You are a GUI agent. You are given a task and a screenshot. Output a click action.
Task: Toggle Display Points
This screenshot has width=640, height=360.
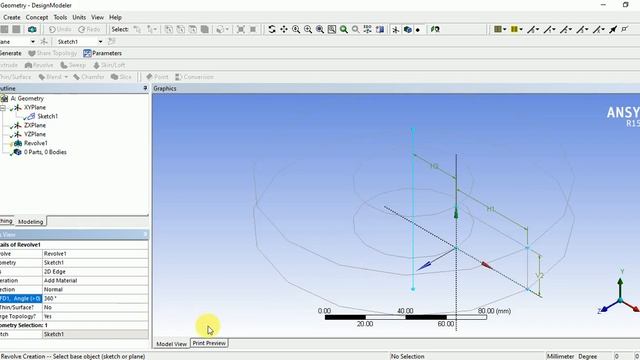click(x=418, y=29)
